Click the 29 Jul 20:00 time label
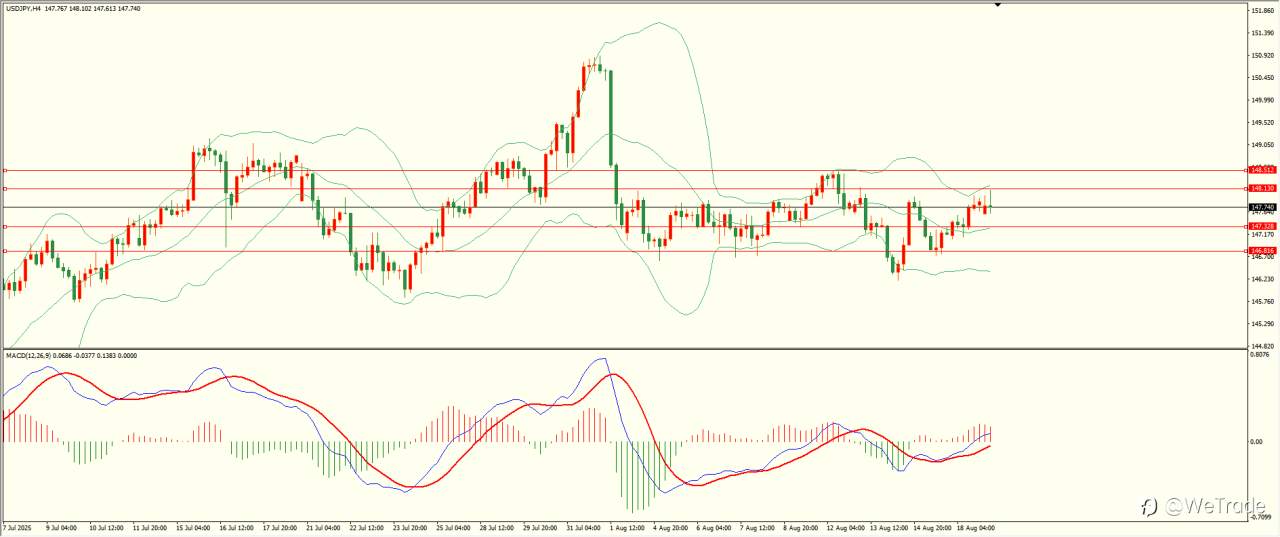This screenshot has height=537, width=1280. pyautogui.click(x=542, y=527)
